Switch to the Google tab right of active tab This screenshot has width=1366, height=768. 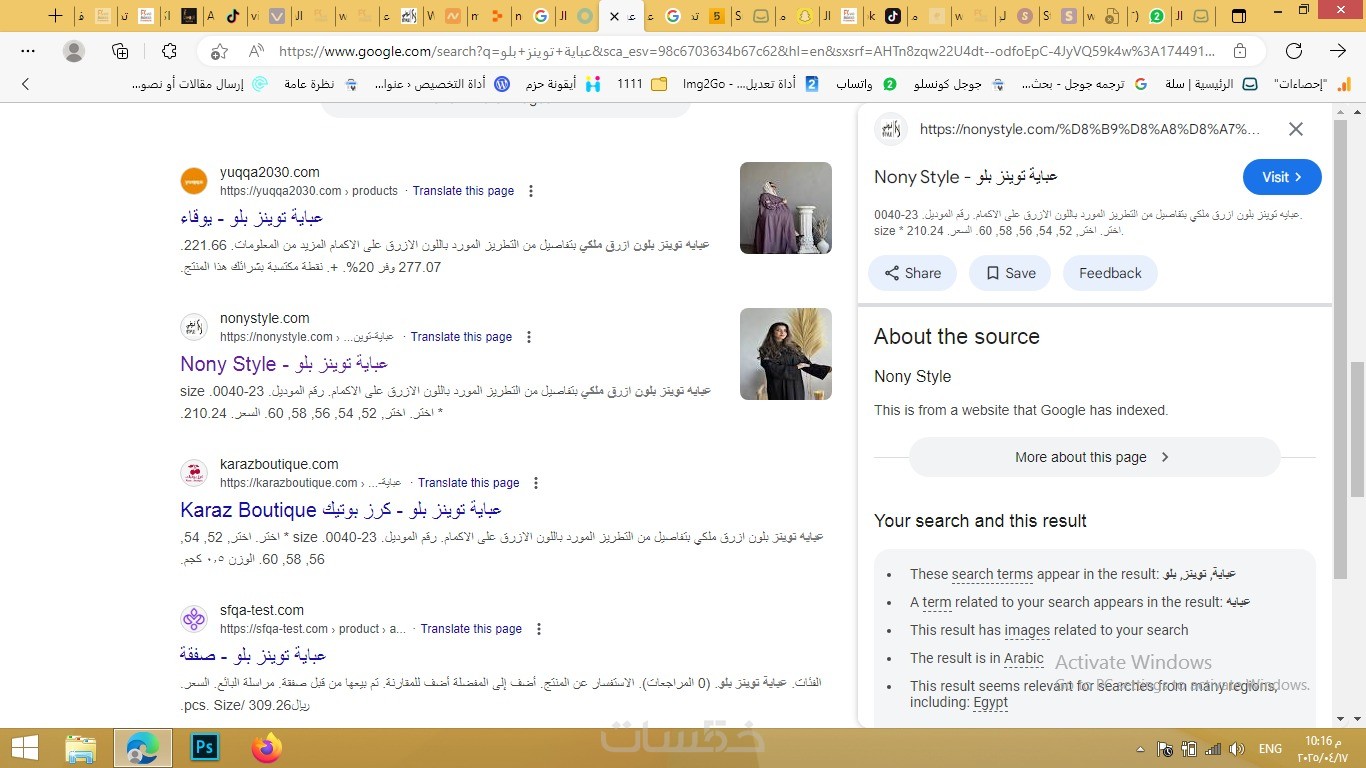point(672,16)
